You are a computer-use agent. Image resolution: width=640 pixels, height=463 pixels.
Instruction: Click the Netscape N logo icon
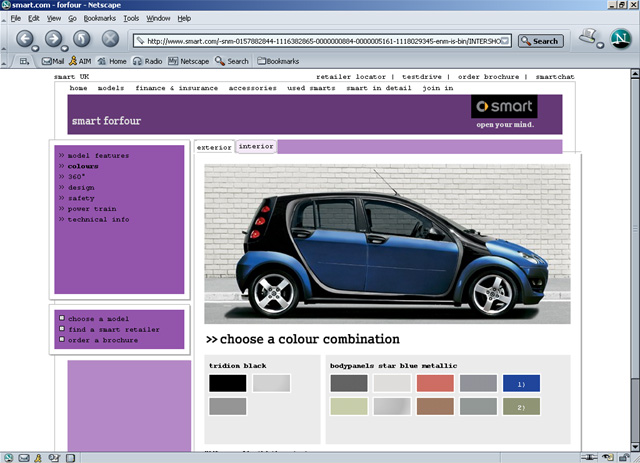pyautogui.click(x=620, y=40)
